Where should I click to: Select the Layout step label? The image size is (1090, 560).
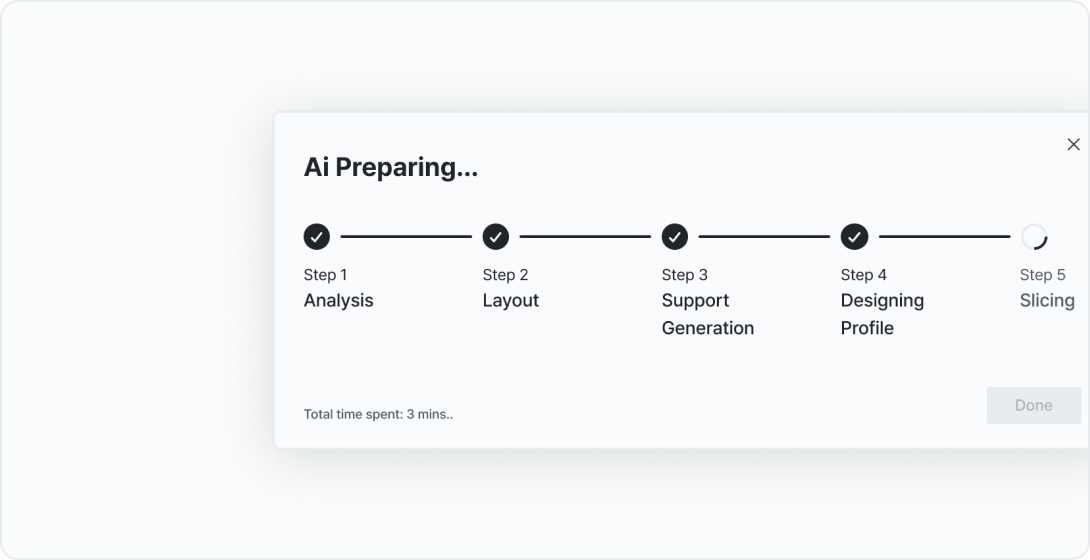tap(510, 301)
